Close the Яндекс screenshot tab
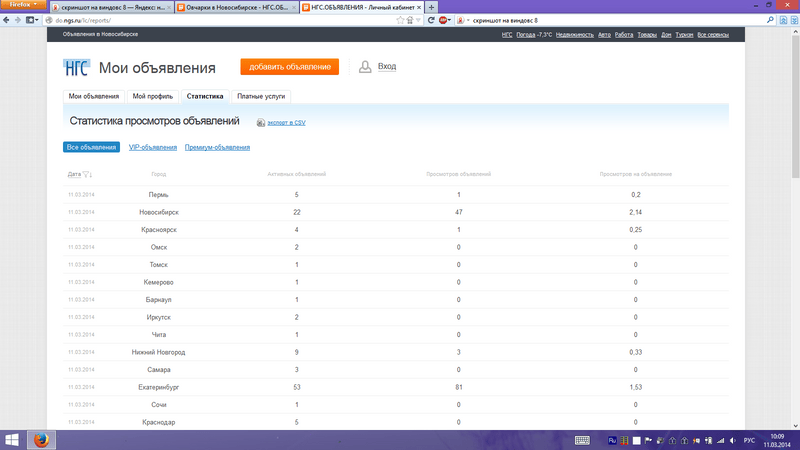Viewport: 800px width, 450px height. point(169,8)
